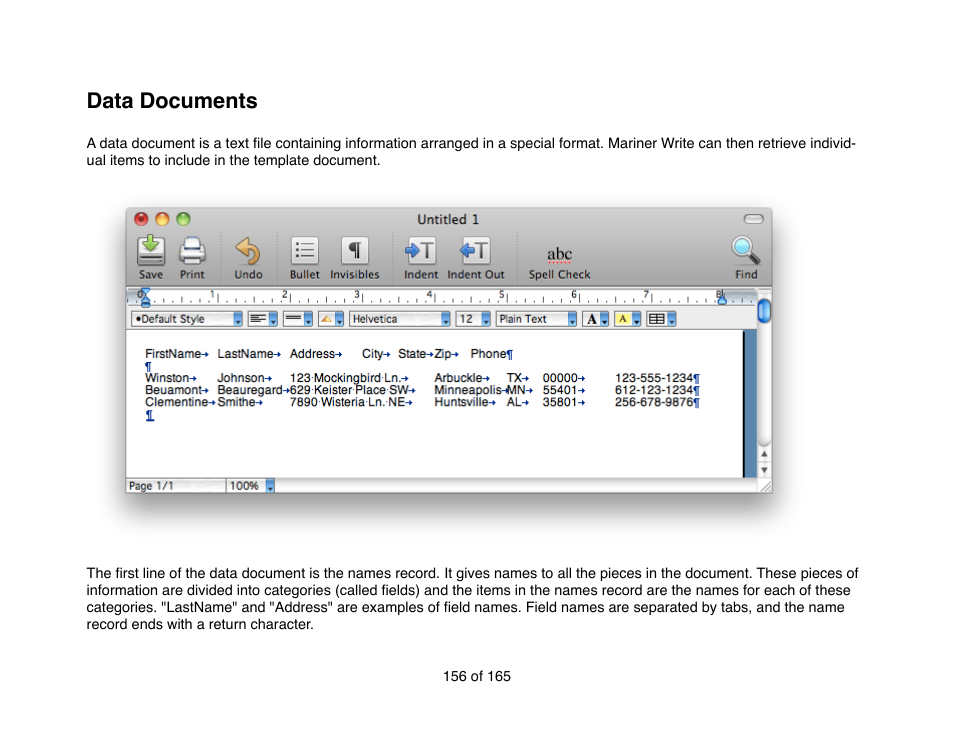Viewport: 954px width, 738px height.
Task: Click the phone number 123-555-1234
Action: coord(654,378)
